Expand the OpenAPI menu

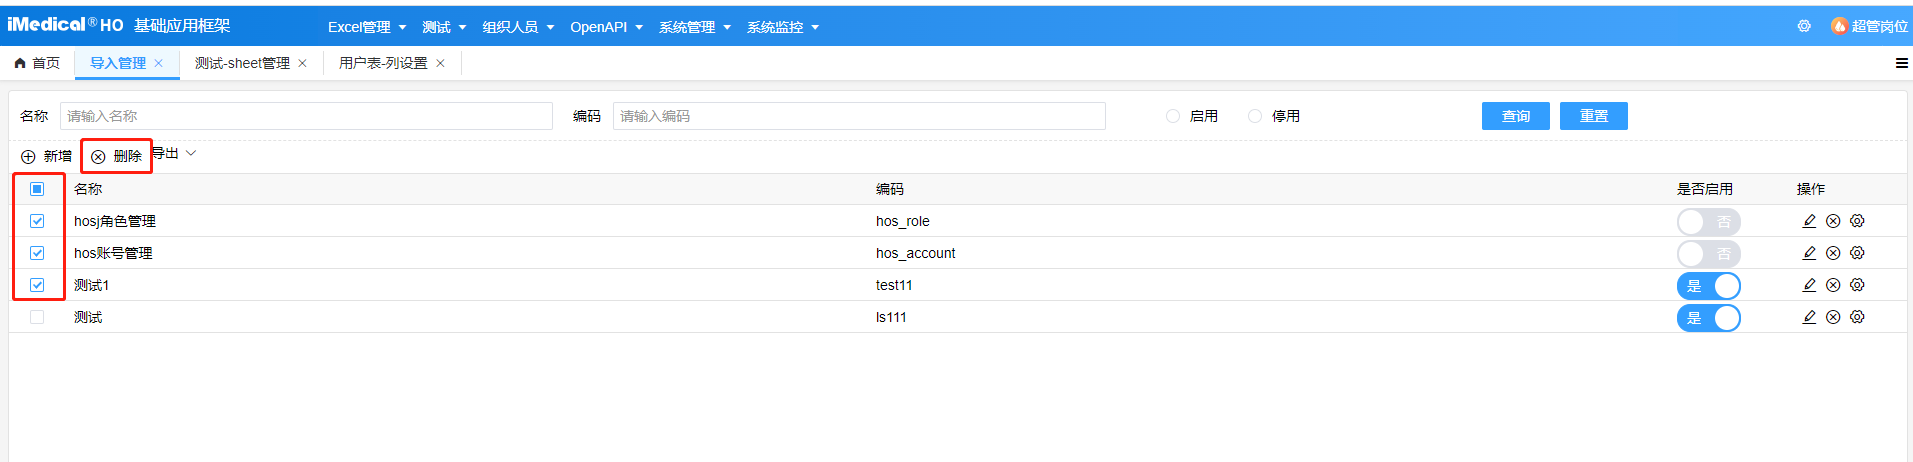coord(606,27)
